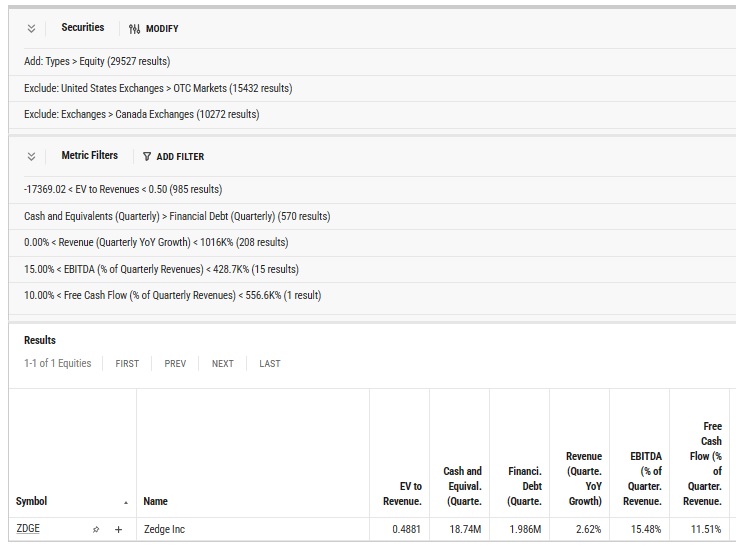This screenshot has height=554, width=736.
Task: Click the Modify sliders icon
Action: pos(134,29)
